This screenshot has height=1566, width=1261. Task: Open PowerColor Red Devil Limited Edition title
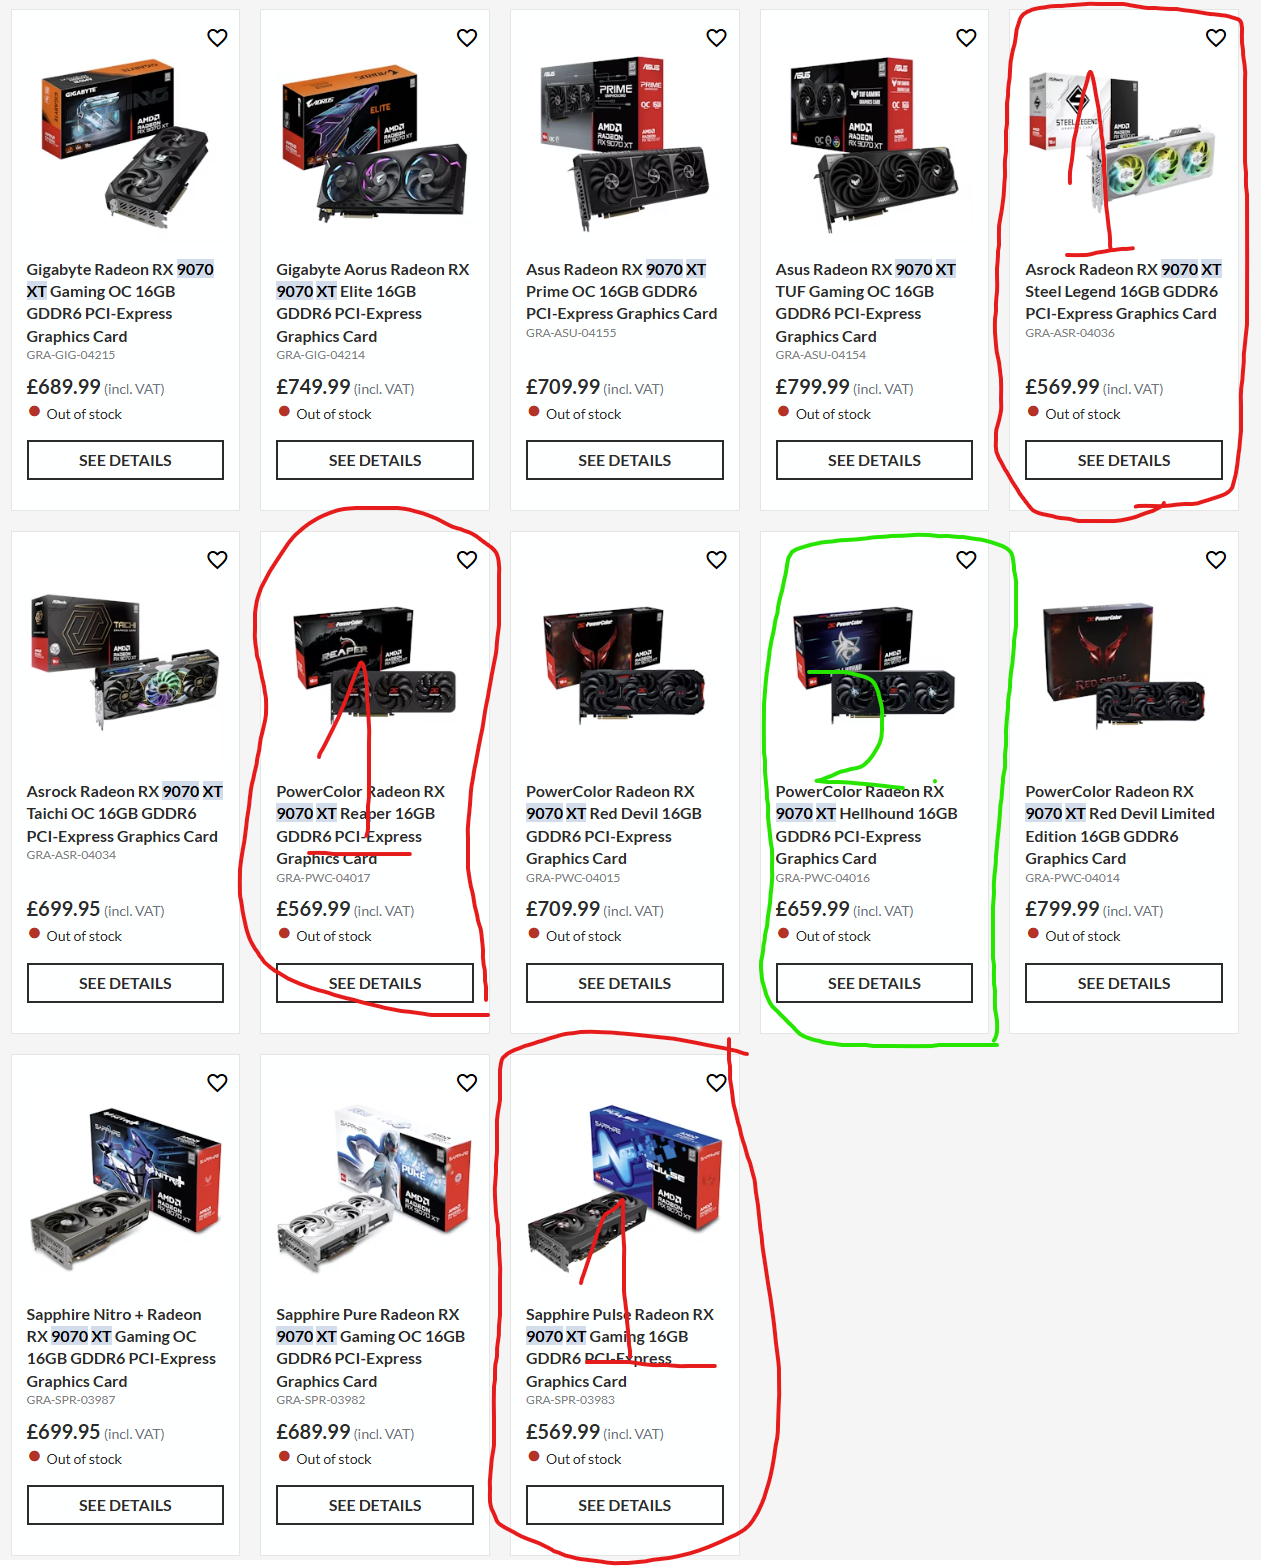1120,825
